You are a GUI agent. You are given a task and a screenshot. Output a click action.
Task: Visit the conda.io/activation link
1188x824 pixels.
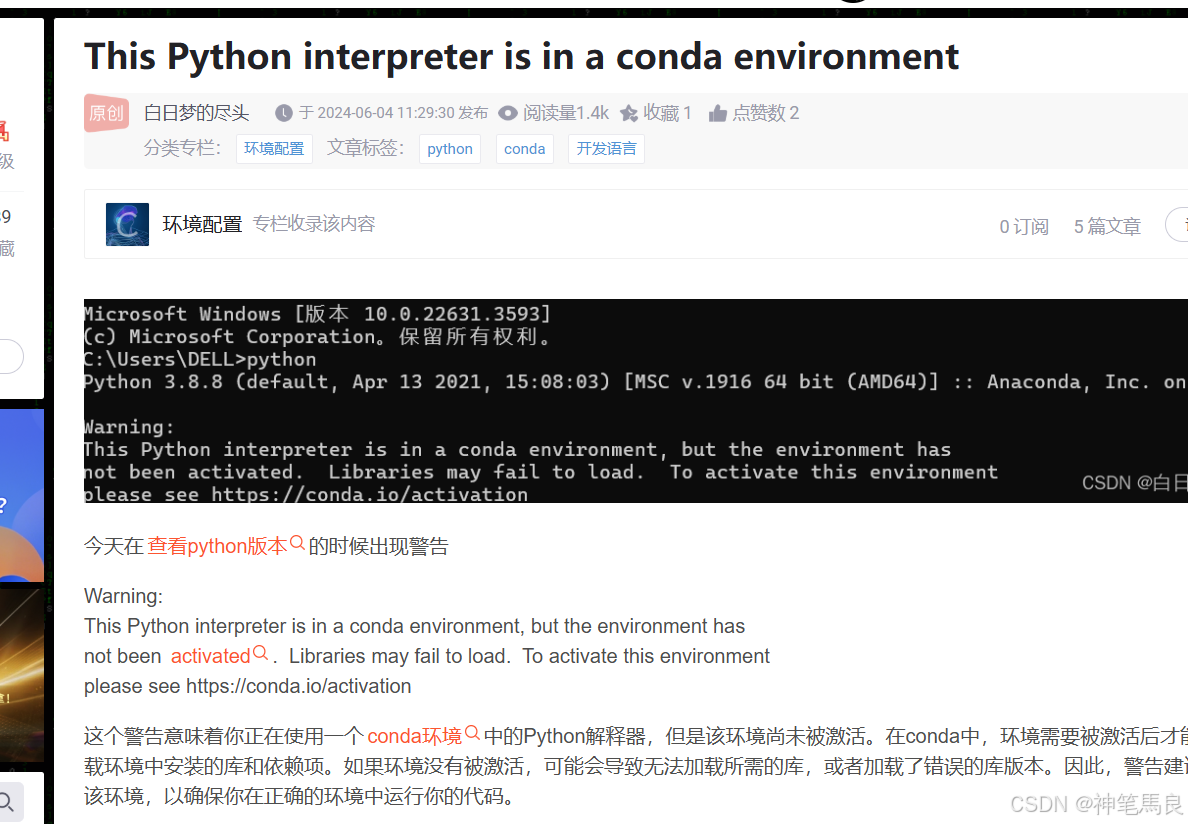[298, 686]
